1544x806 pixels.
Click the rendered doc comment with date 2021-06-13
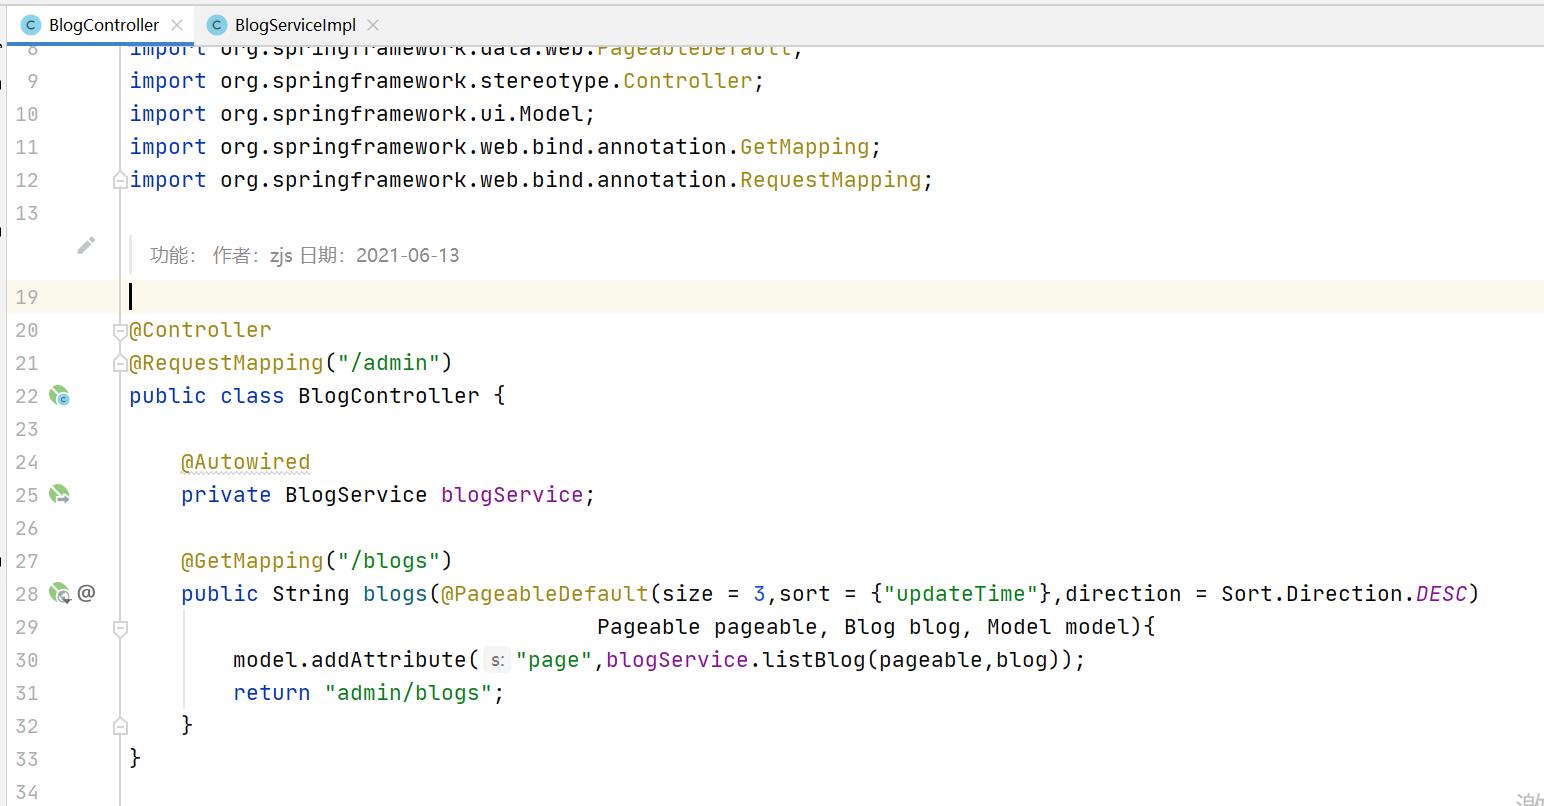(x=305, y=255)
